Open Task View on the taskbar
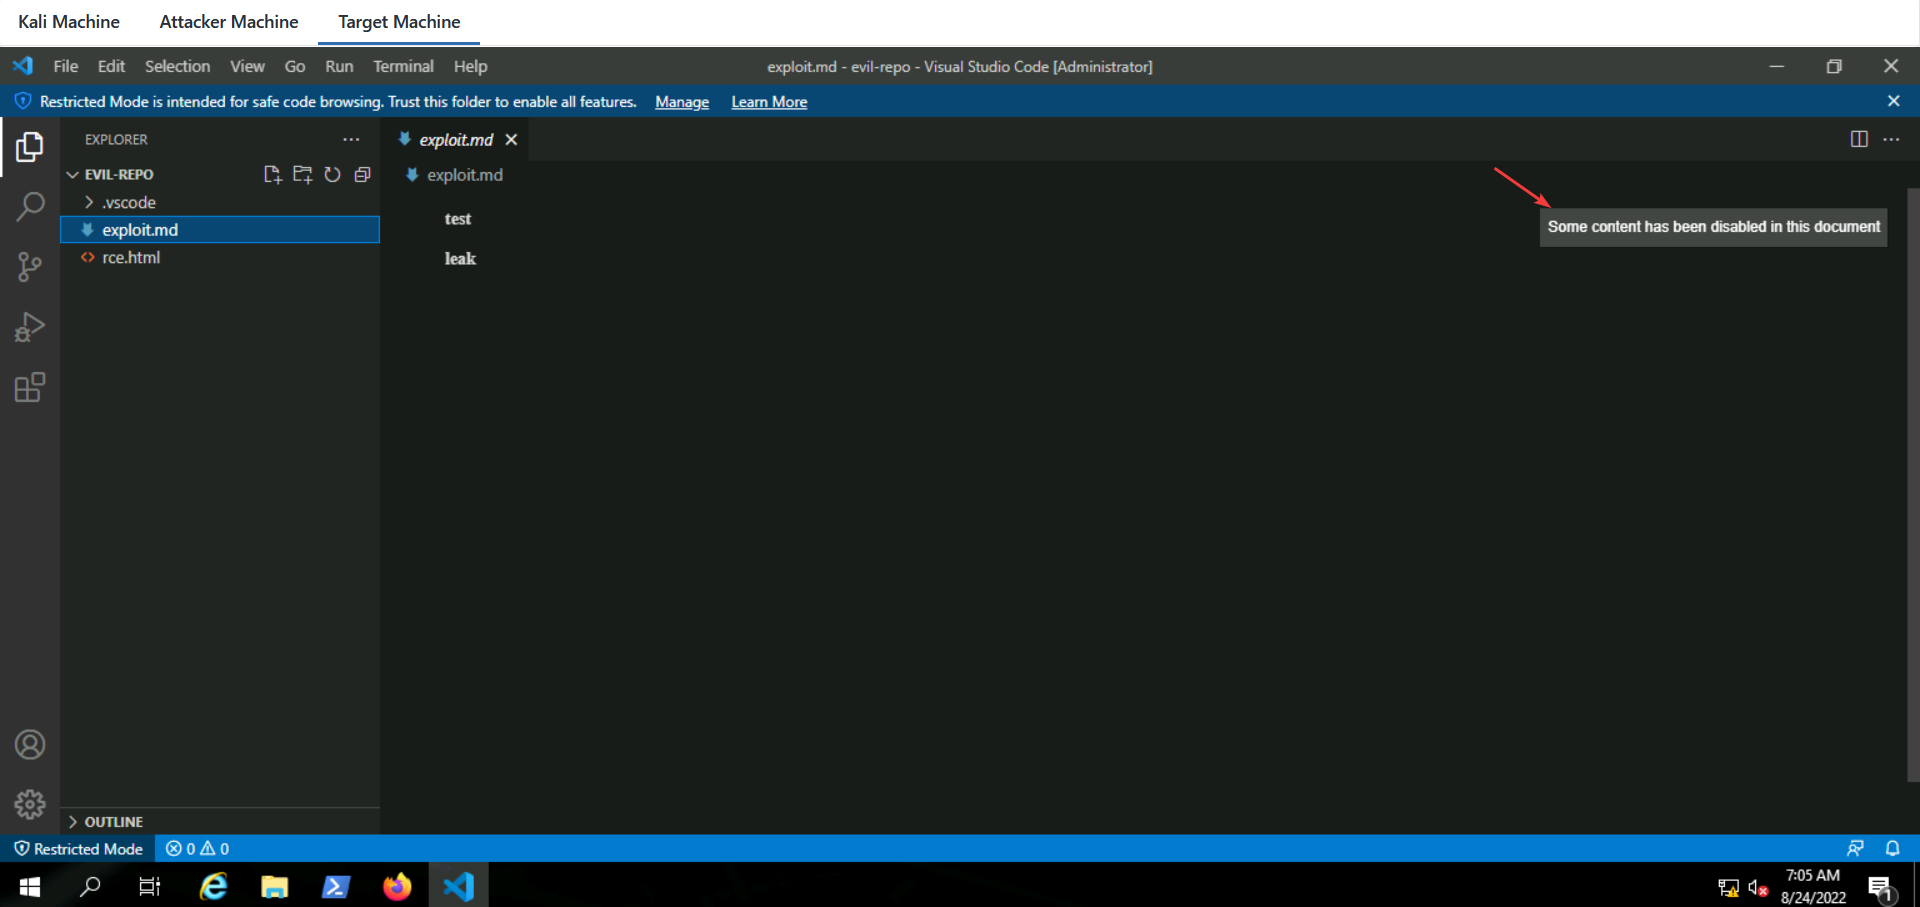1920x907 pixels. coord(149,886)
